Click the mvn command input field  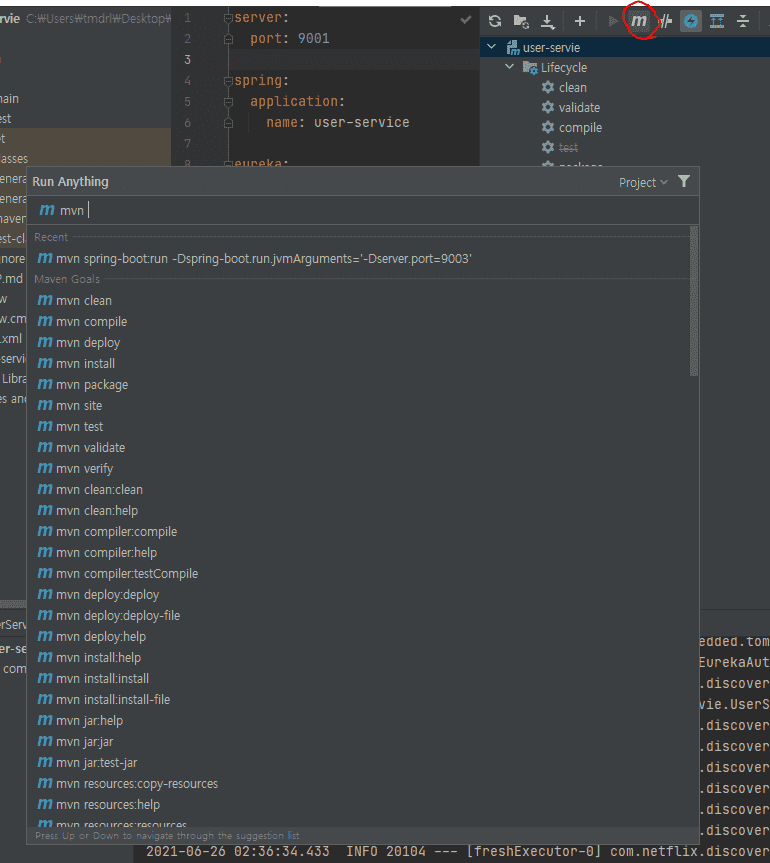coord(360,210)
